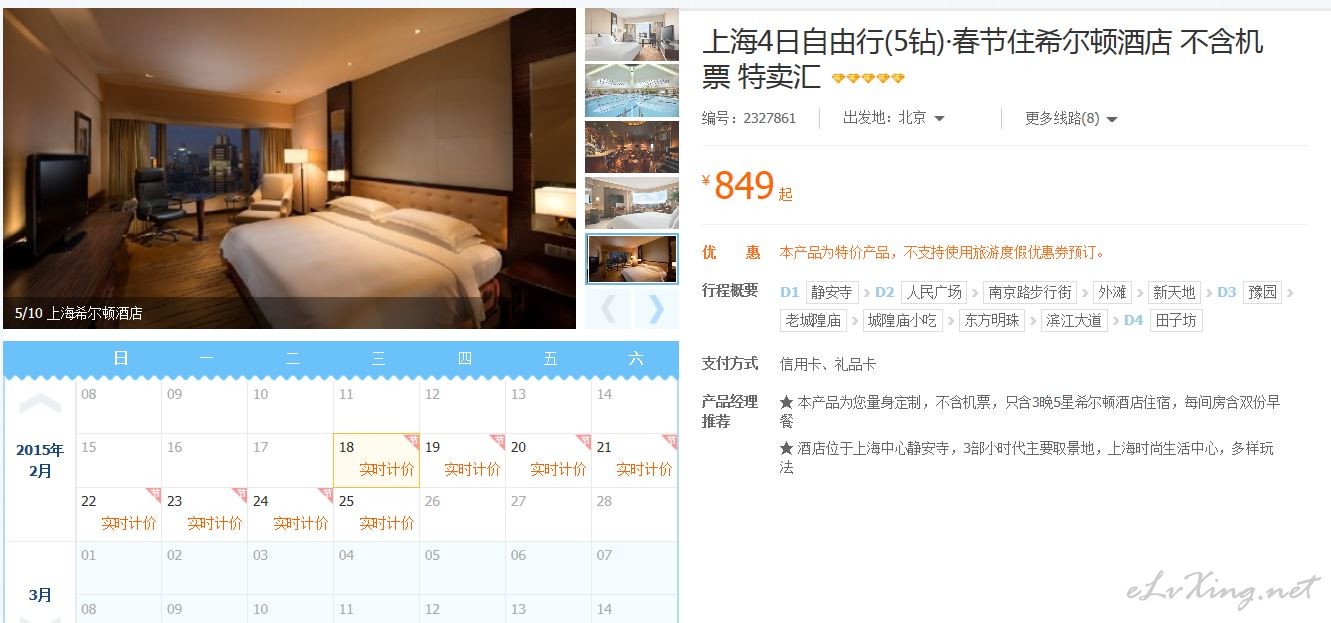Open the 出发地 北京 dropdown
Screen dimensions: 1331x623
point(894,118)
